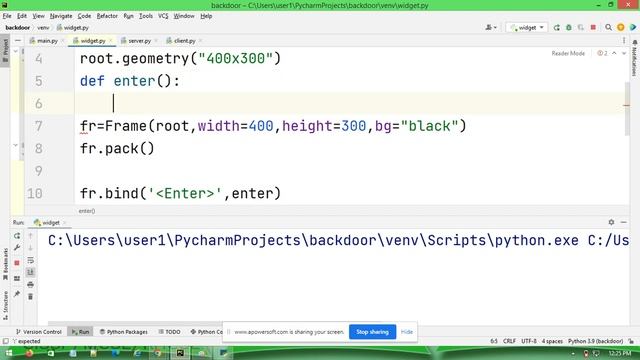Toggle read-only lock icon in status bar

pos(631,341)
